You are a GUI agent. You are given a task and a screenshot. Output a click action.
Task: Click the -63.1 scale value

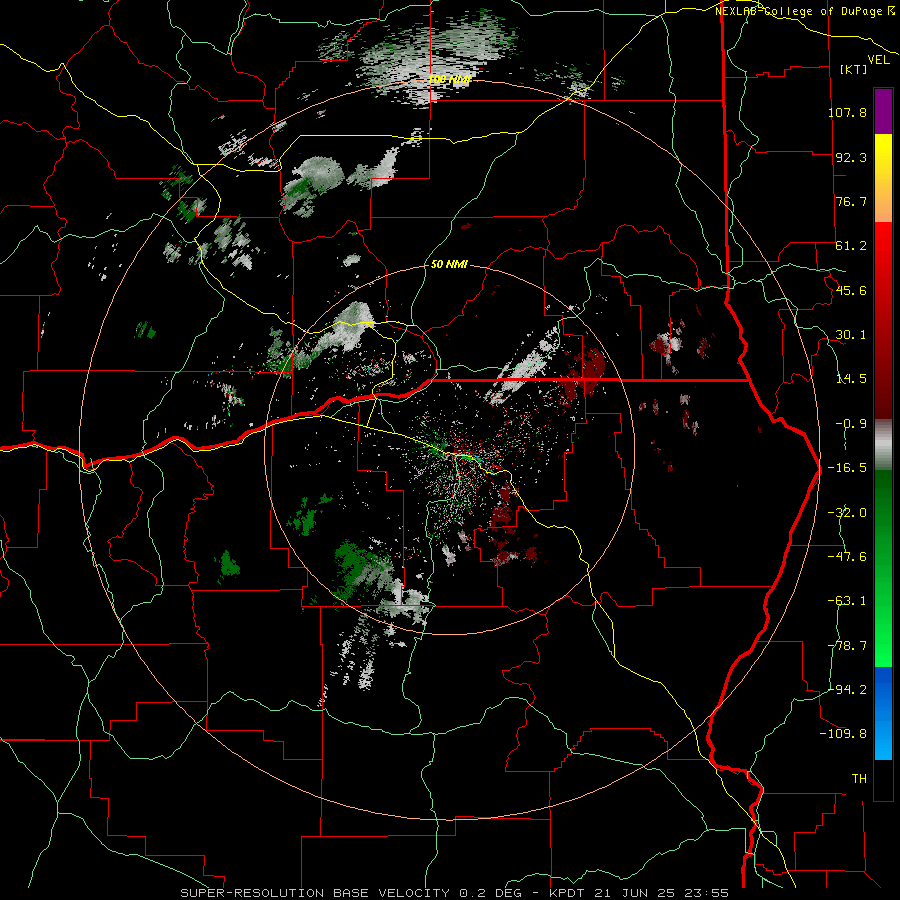(x=847, y=601)
